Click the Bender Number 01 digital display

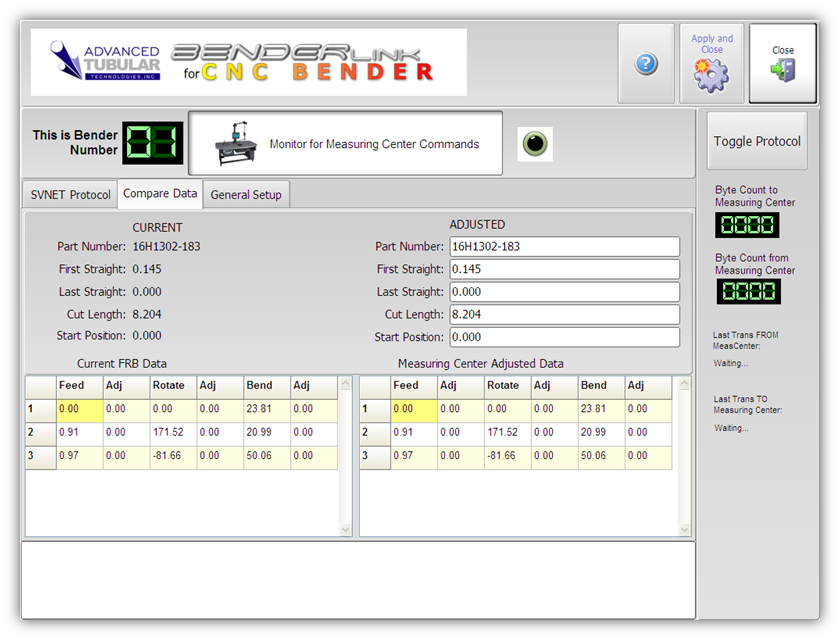pos(152,143)
